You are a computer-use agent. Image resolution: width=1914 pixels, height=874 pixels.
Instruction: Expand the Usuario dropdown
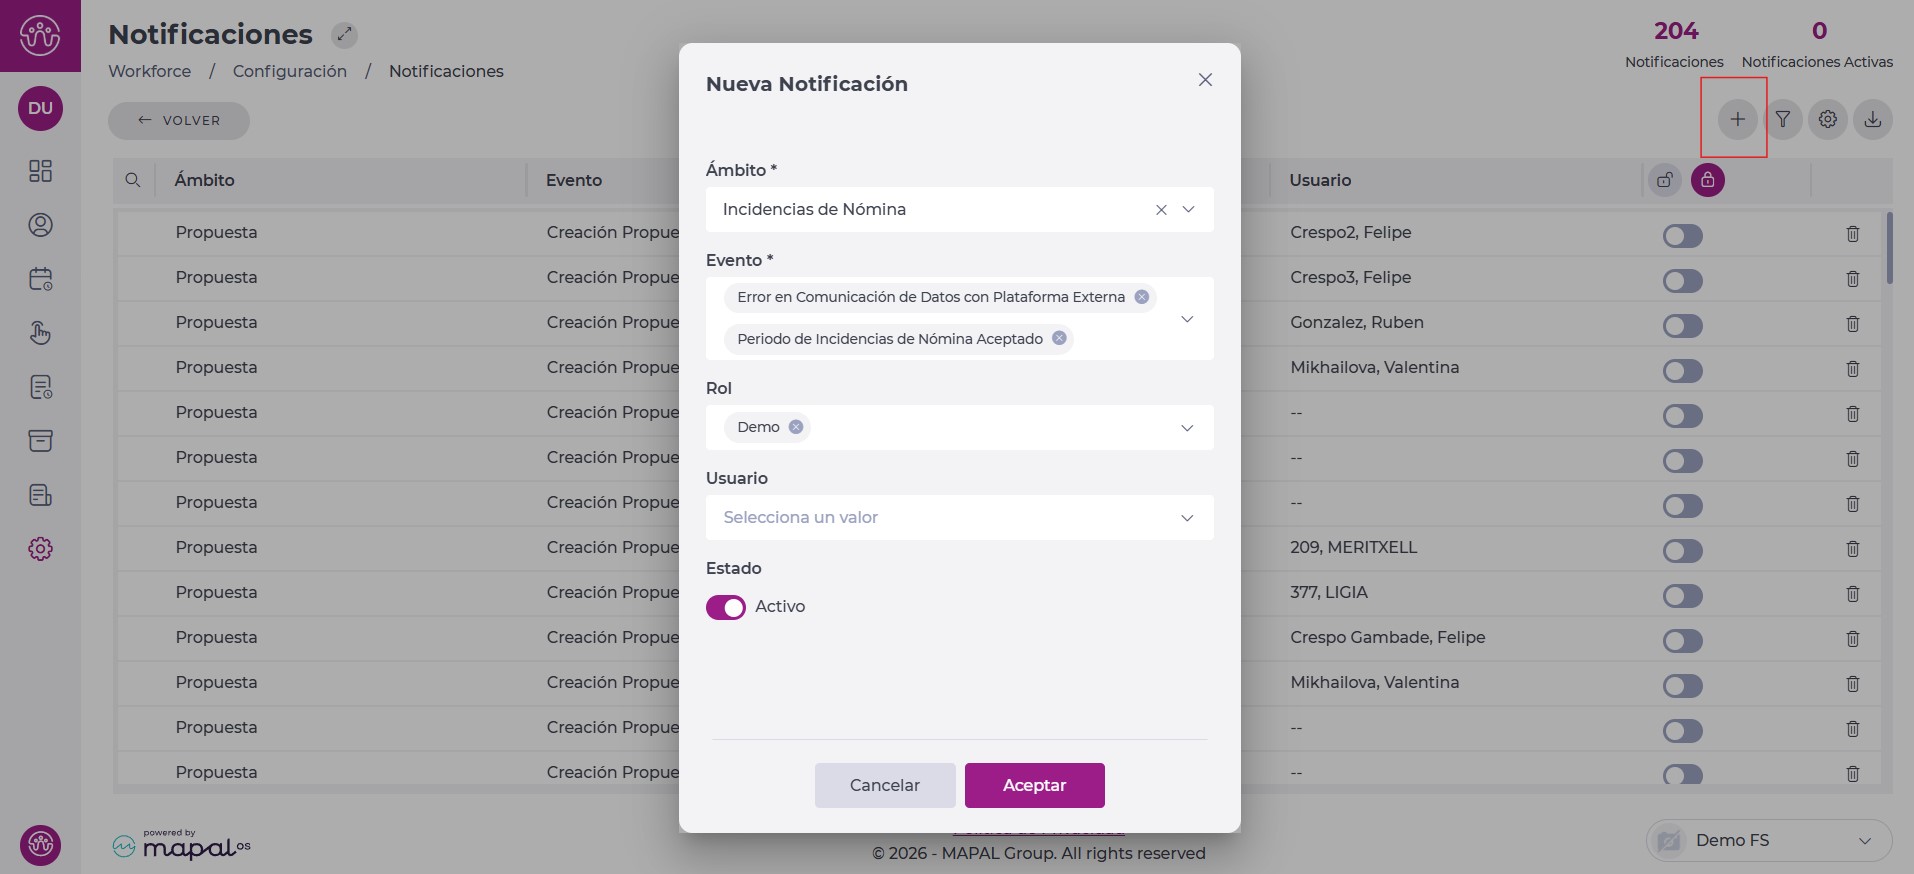1187,518
